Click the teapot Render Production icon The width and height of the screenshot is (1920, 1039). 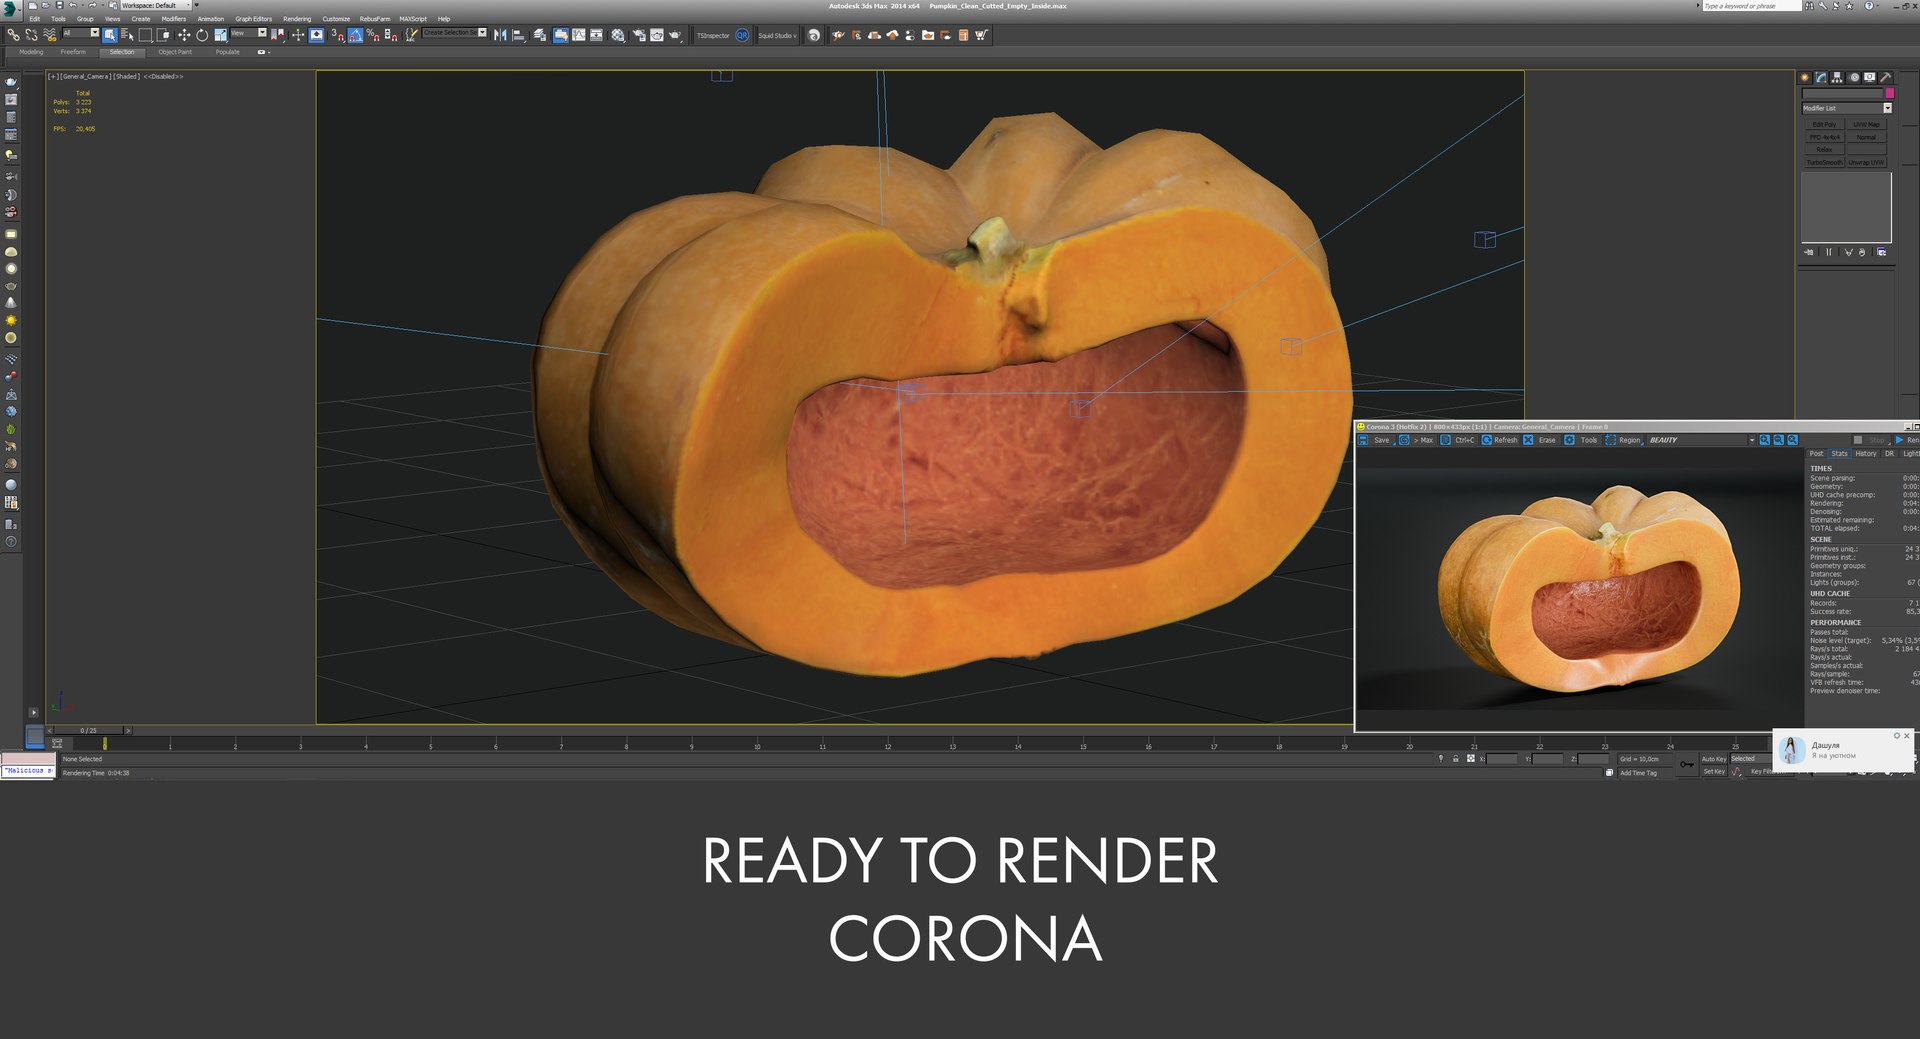tap(675, 35)
